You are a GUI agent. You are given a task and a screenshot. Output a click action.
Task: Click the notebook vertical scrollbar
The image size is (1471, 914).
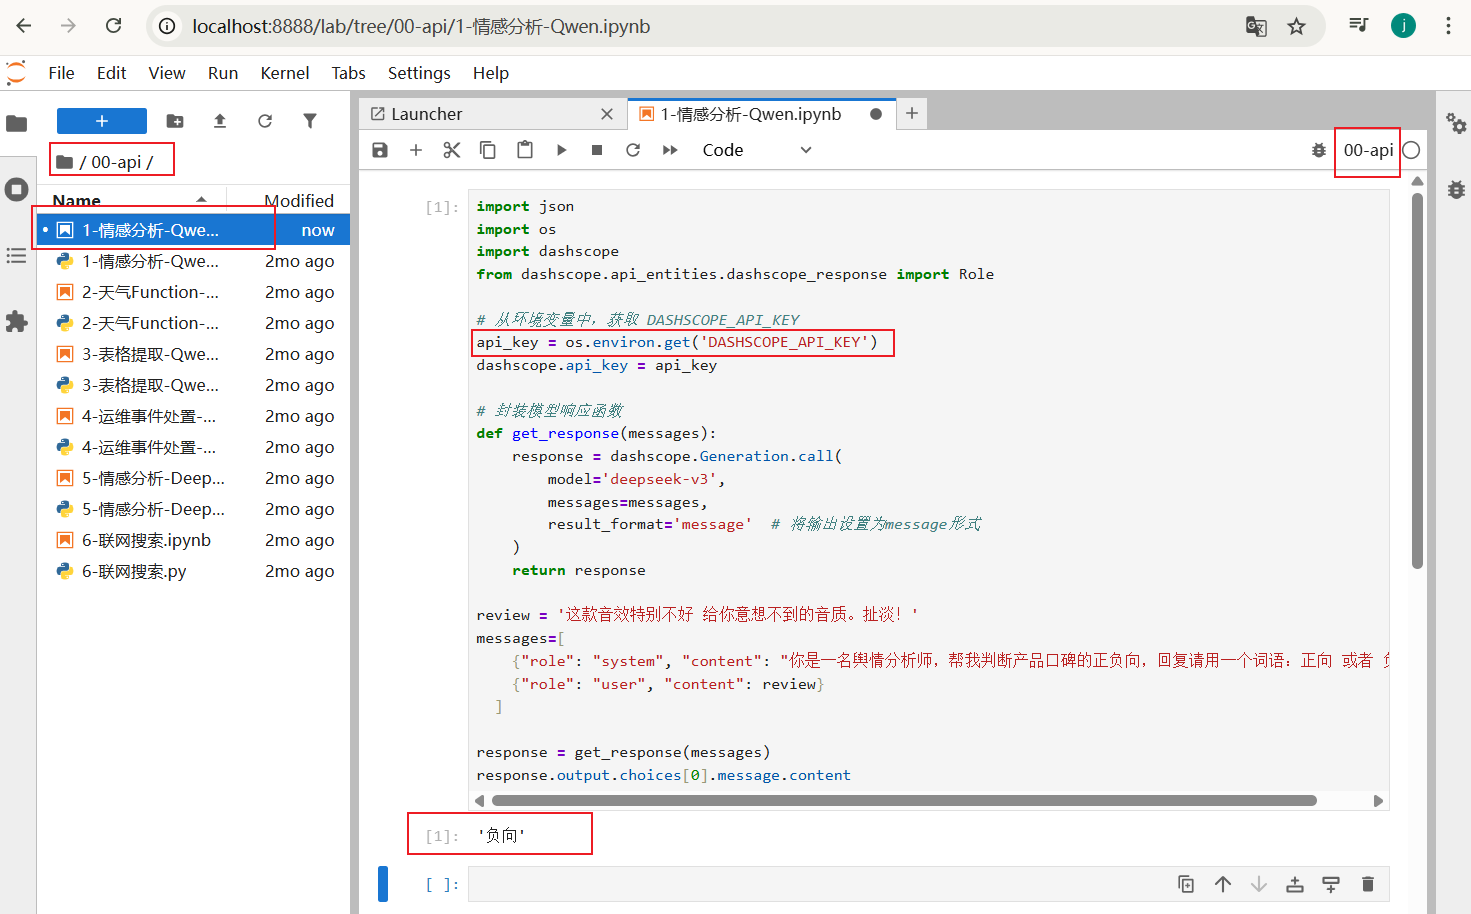(1417, 380)
